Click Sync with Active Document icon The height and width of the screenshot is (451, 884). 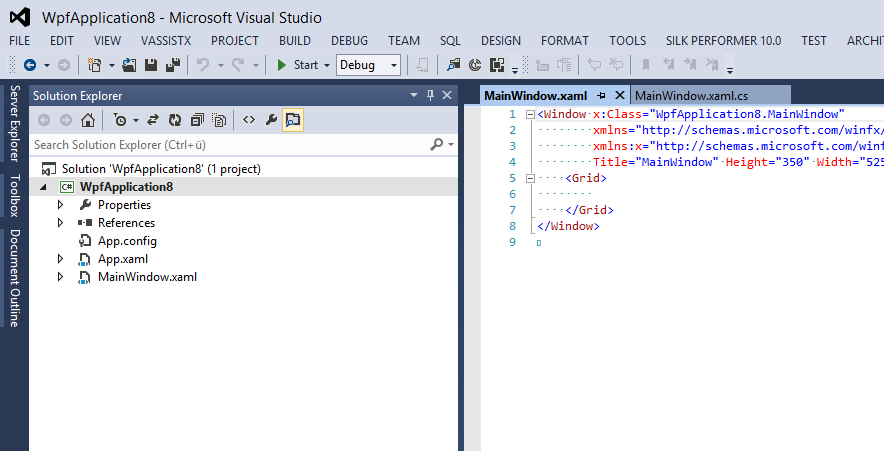click(153, 120)
